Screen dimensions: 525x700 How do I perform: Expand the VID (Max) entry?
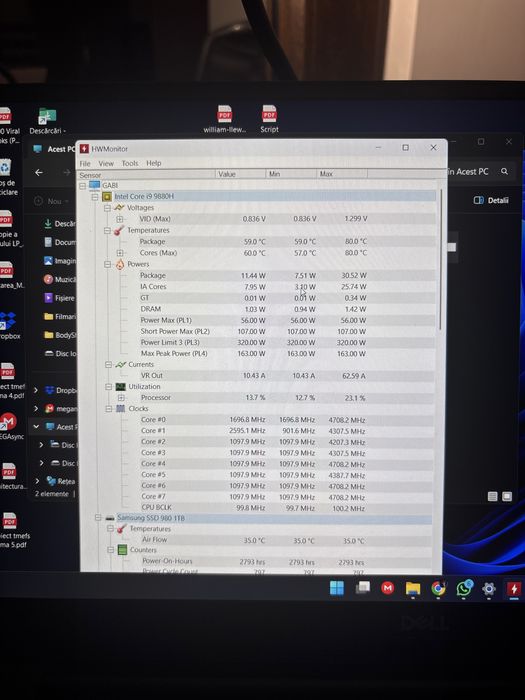[119, 219]
